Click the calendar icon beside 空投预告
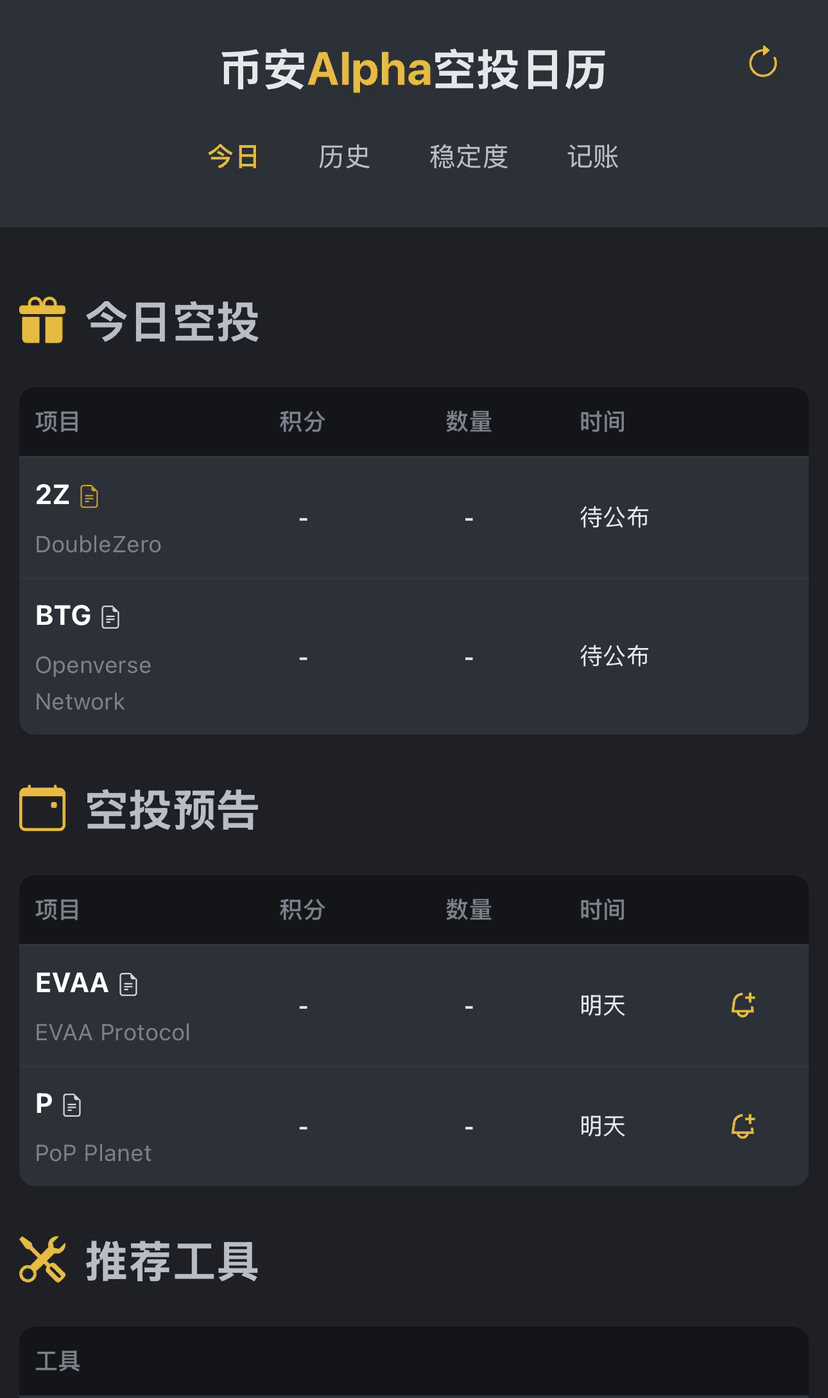Viewport: 828px width, 1398px height. (42, 808)
